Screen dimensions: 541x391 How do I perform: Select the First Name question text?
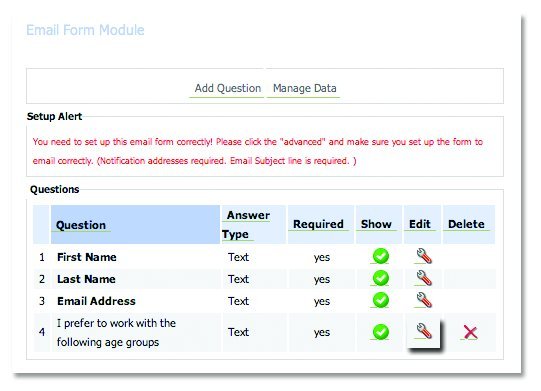tap(87, 257)
